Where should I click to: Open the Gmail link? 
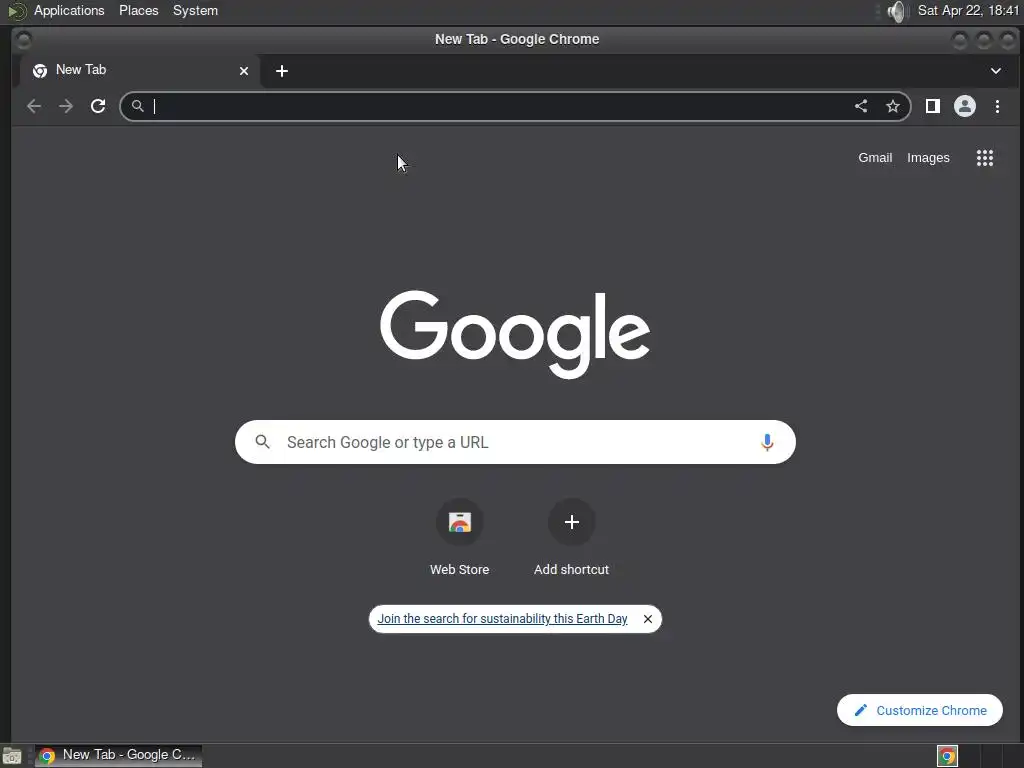pyautogui.click(x=875, y=157)
